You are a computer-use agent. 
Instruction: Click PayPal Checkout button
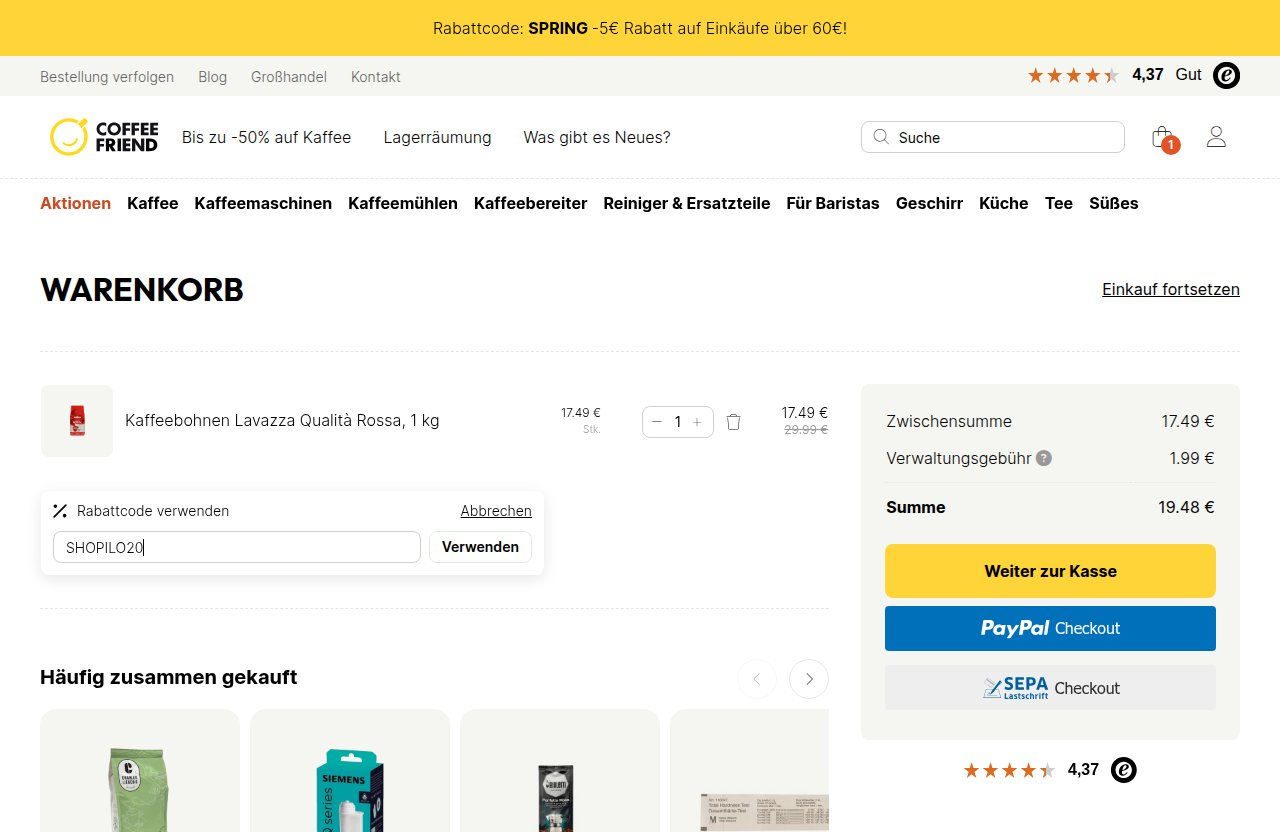coord(1050,628)
